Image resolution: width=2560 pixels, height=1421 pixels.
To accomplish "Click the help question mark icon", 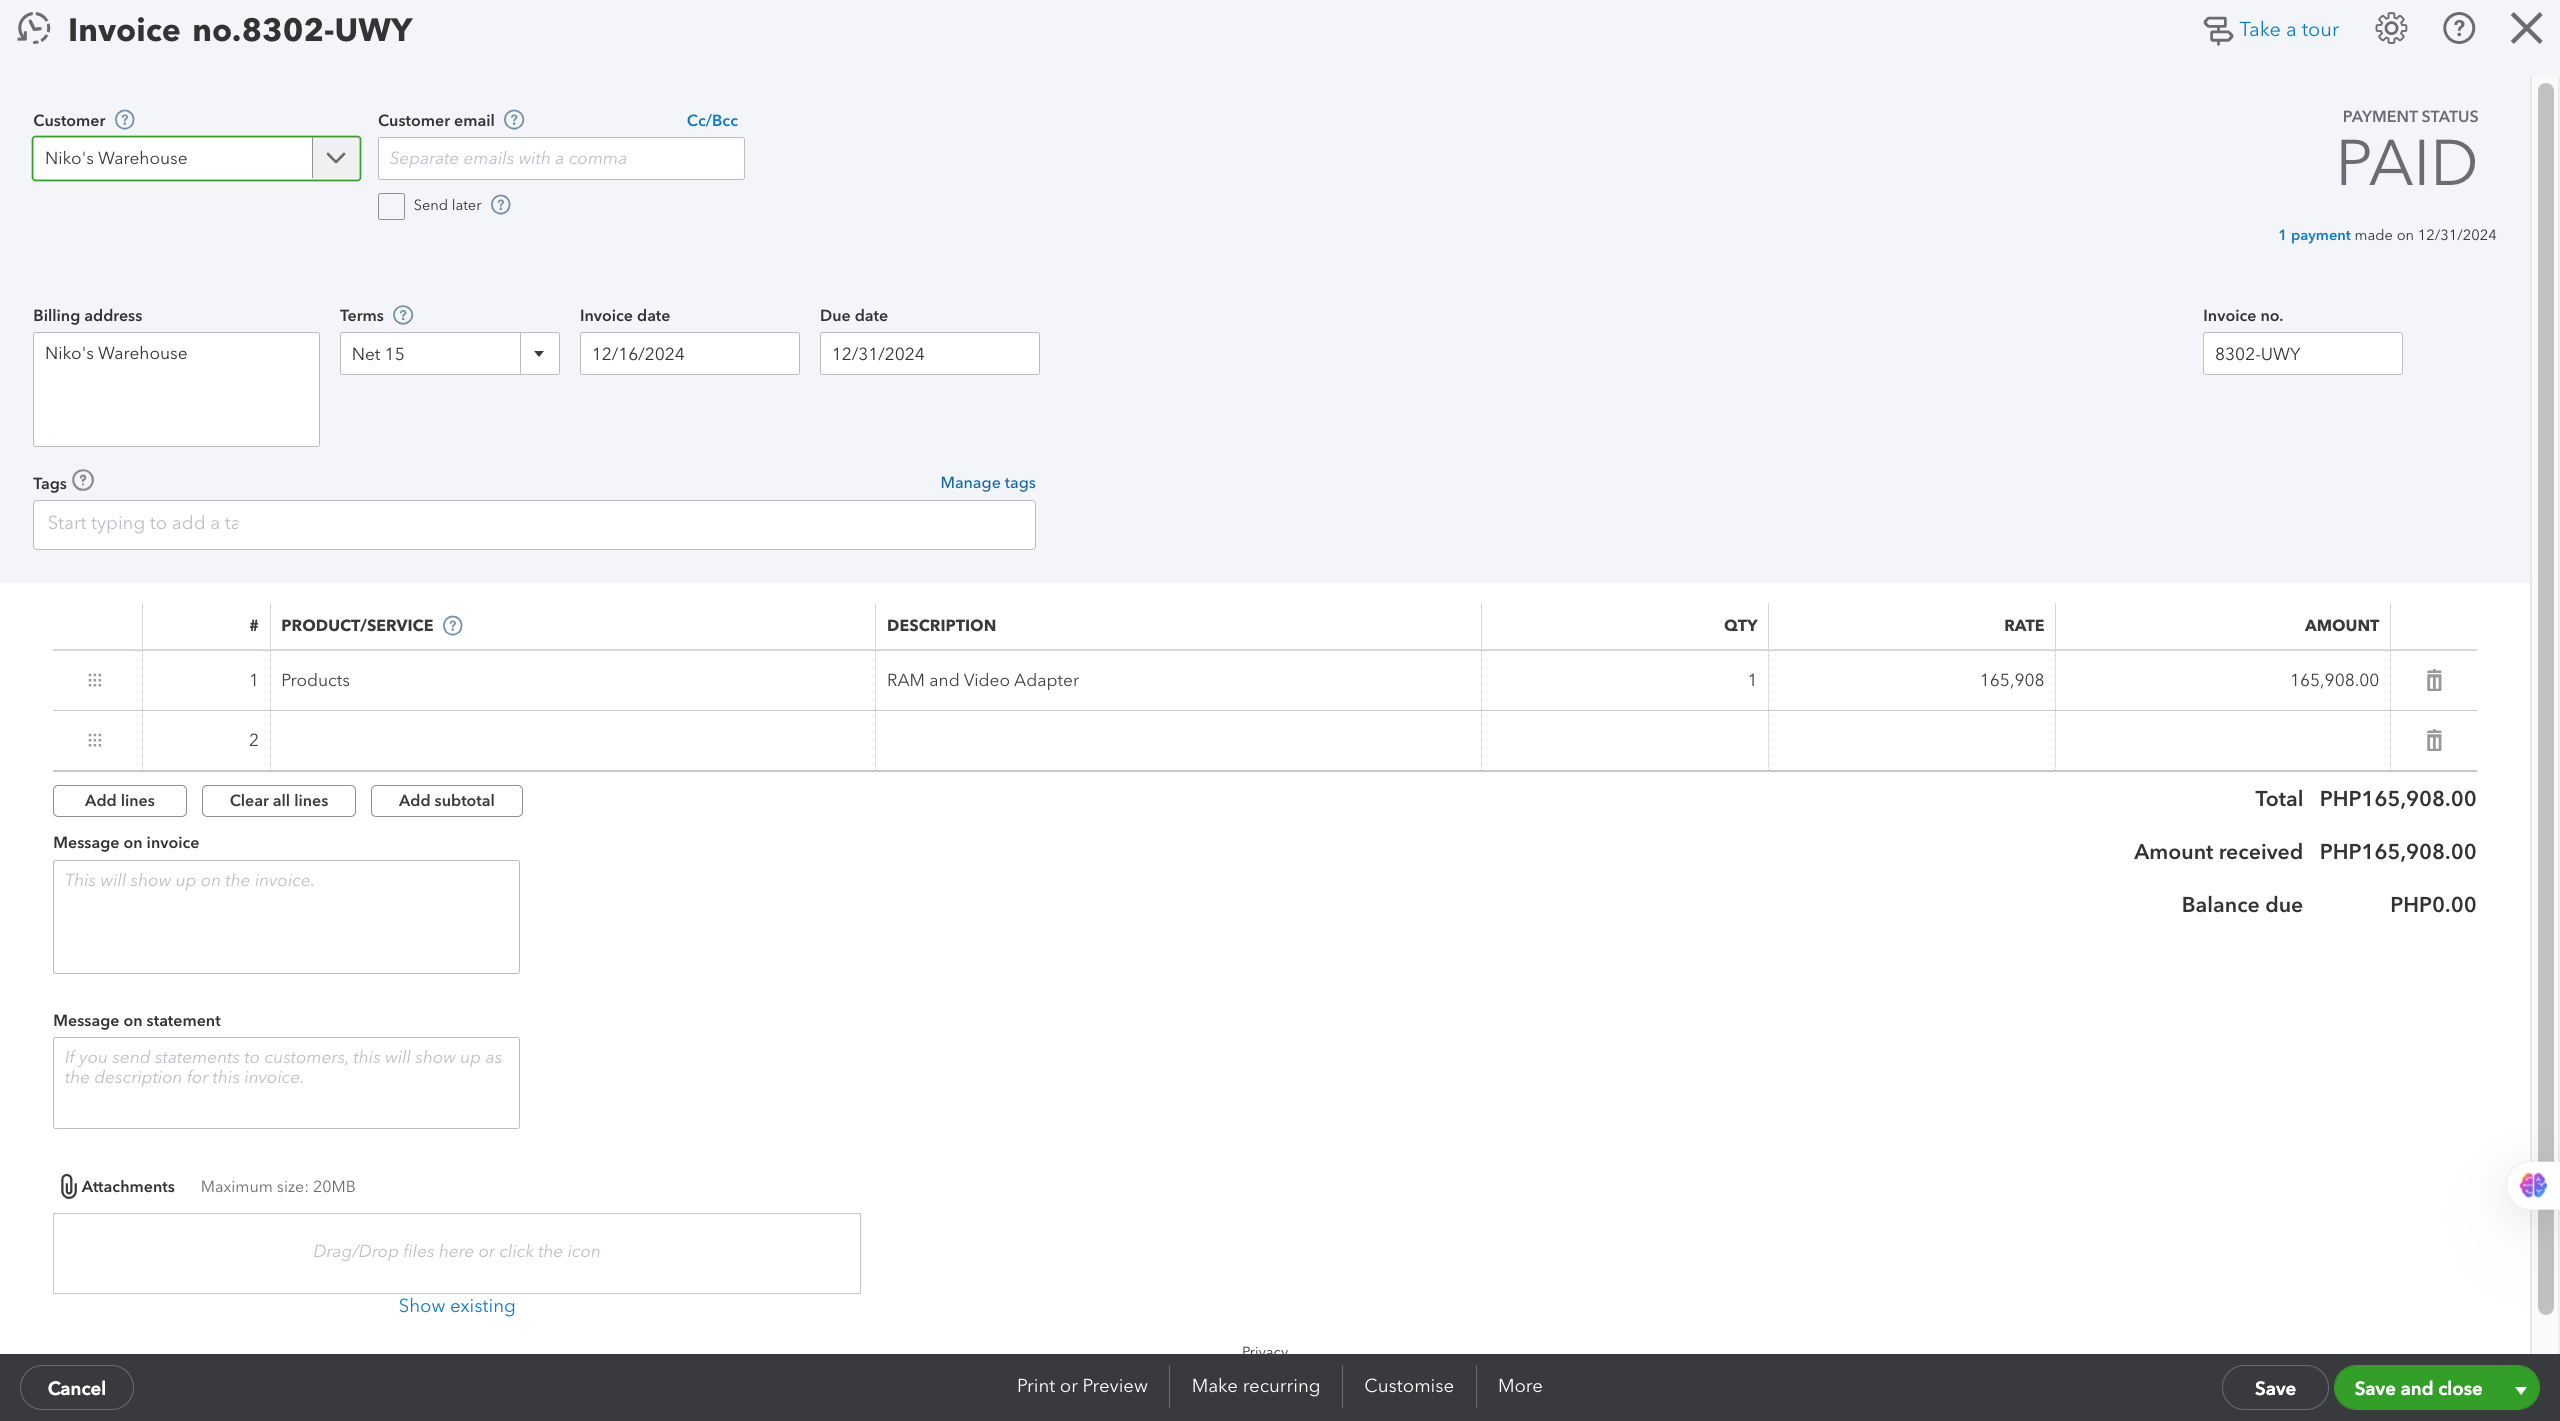I will pos(2459,29).
